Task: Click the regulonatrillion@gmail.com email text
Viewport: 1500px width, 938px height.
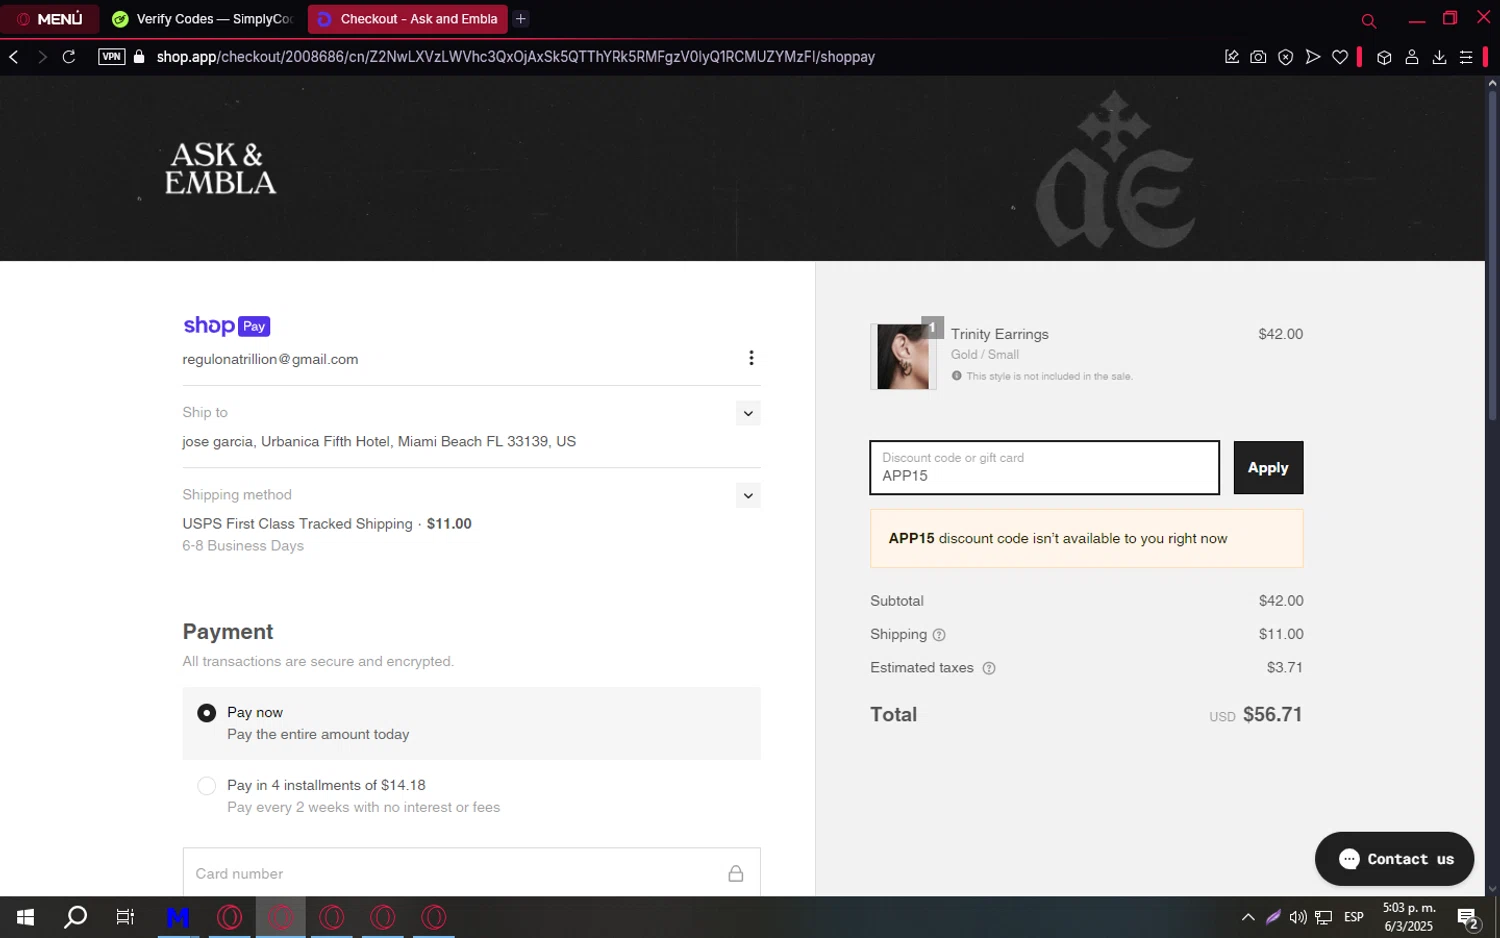Action: (270, 359)
